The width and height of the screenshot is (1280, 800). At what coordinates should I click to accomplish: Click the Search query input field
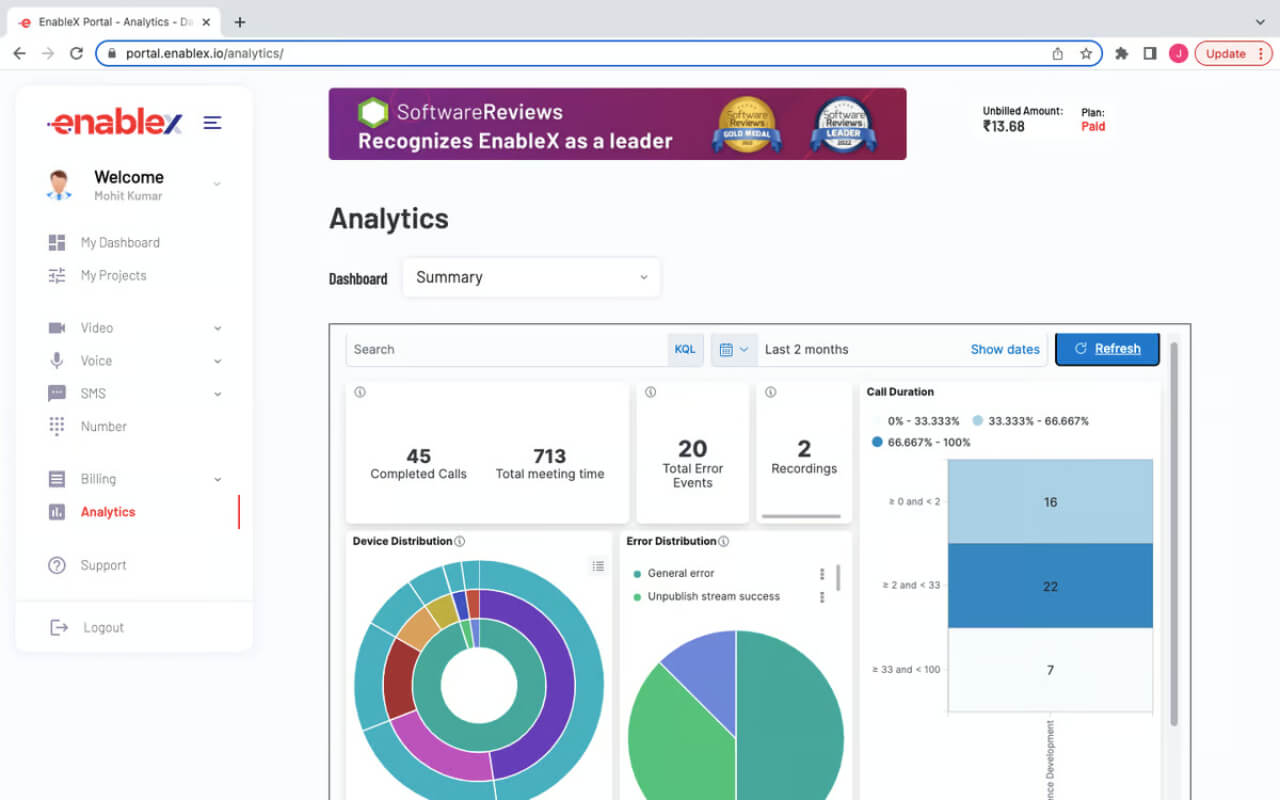pyautogui.click(x=507, y=350)
